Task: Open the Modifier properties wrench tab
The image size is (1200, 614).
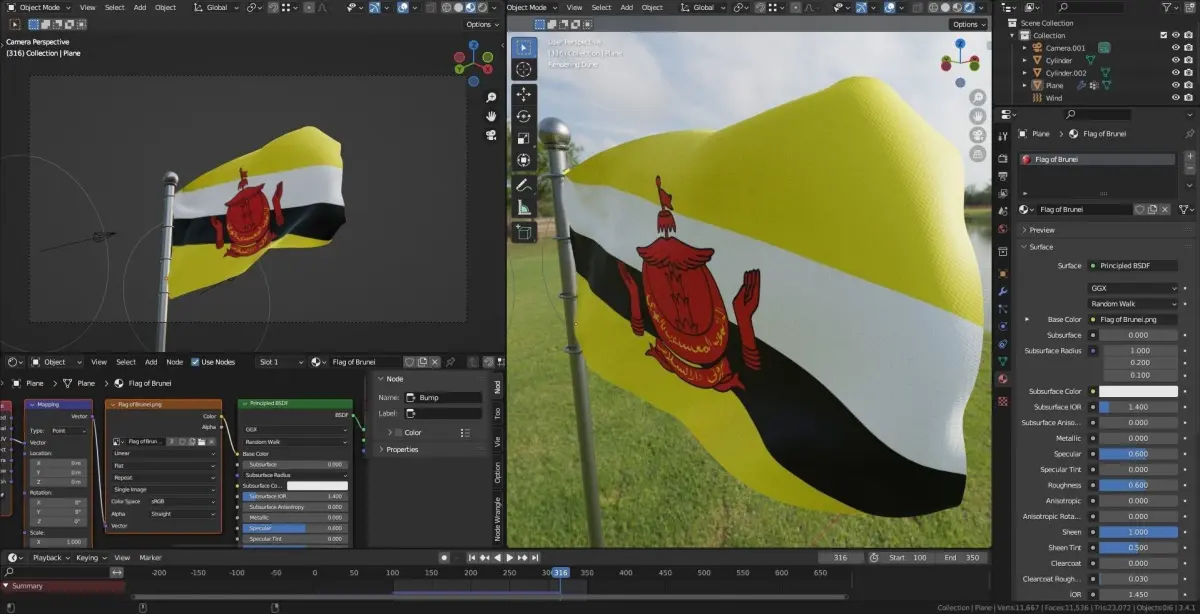Action: click(1003, 290)
